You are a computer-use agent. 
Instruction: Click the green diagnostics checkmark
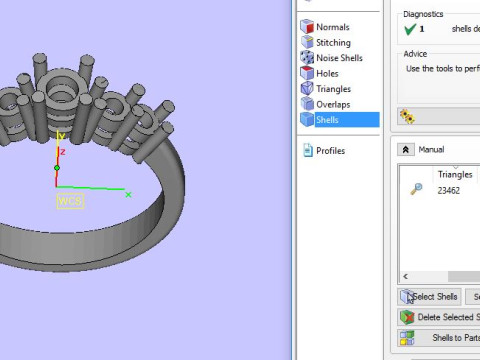point(410,29)
